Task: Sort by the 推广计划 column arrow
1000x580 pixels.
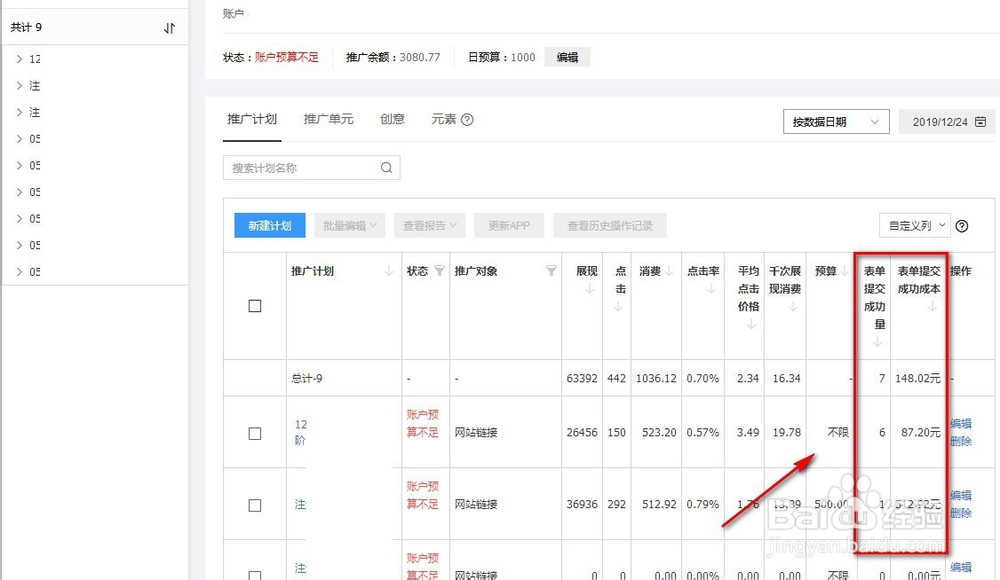Action: (388, 271)
